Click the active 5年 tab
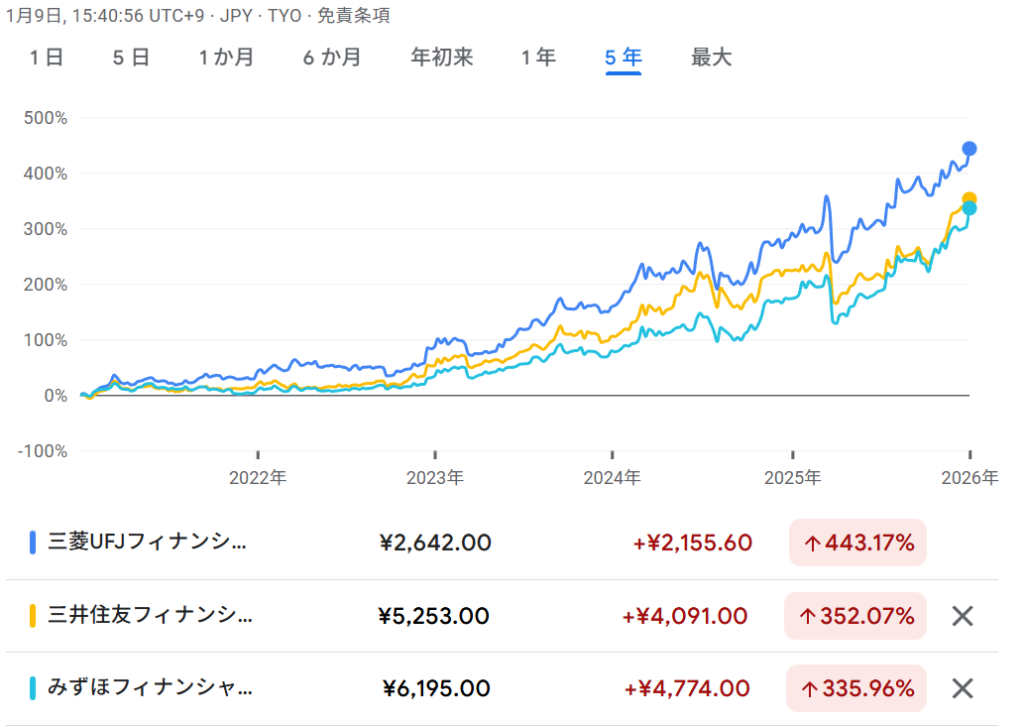Image resolution: width=1024 pixels, height=727 pixels. (623, 58)
